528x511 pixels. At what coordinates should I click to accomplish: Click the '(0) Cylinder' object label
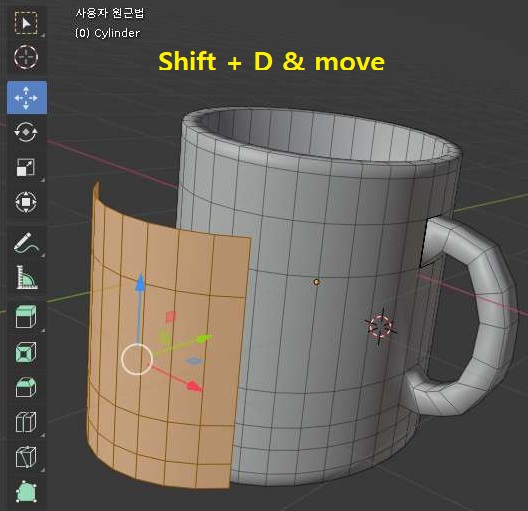107,33
